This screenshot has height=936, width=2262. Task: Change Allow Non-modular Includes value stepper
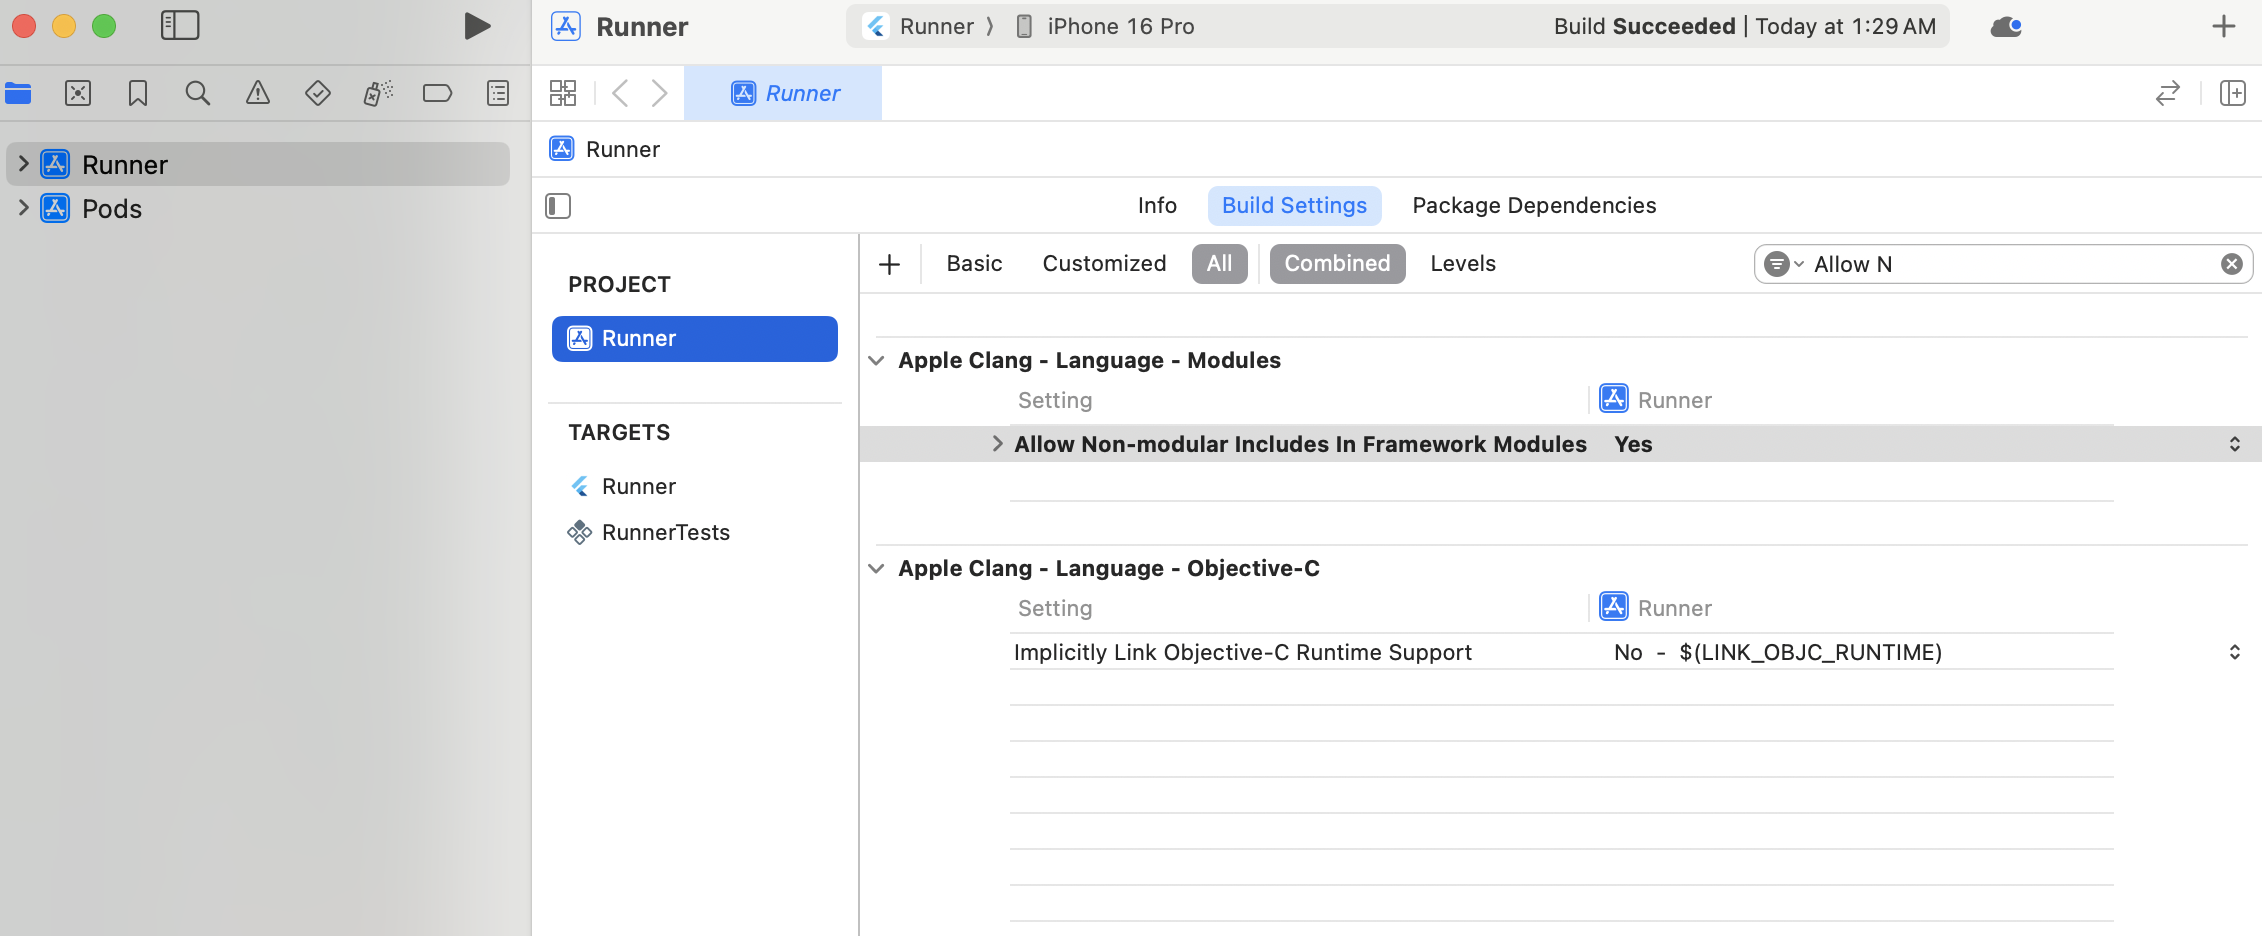point(2234,444)
